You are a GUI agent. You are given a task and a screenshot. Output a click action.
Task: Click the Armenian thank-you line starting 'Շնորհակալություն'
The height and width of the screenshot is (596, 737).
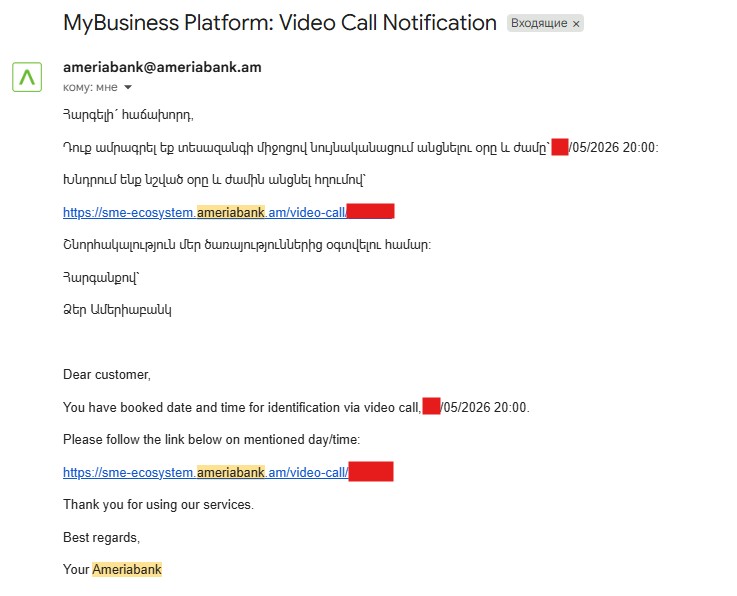click(x=247, y=245)
